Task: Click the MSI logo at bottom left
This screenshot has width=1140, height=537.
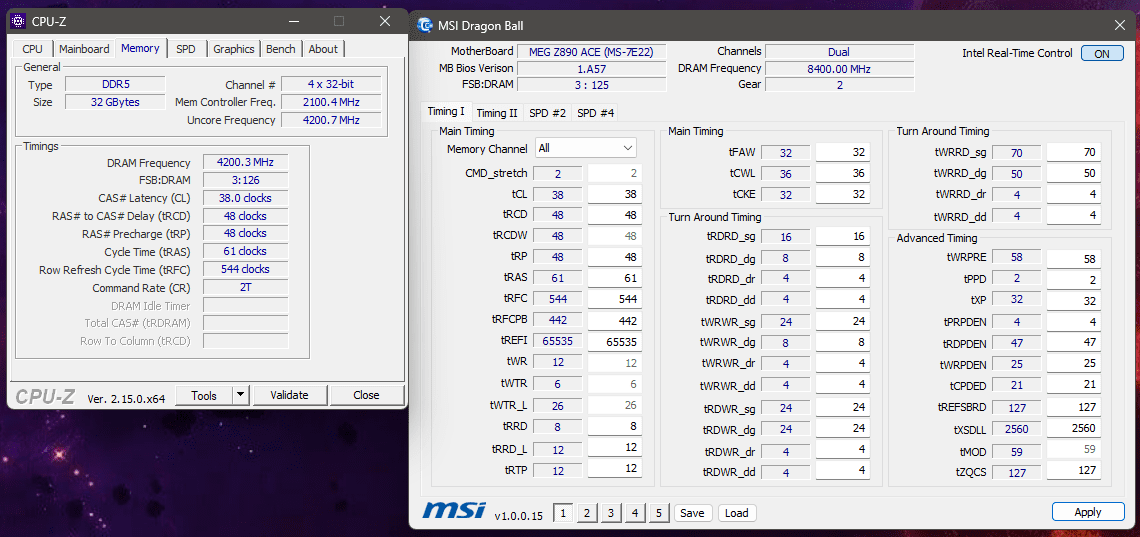Action: tap(453, 512)
